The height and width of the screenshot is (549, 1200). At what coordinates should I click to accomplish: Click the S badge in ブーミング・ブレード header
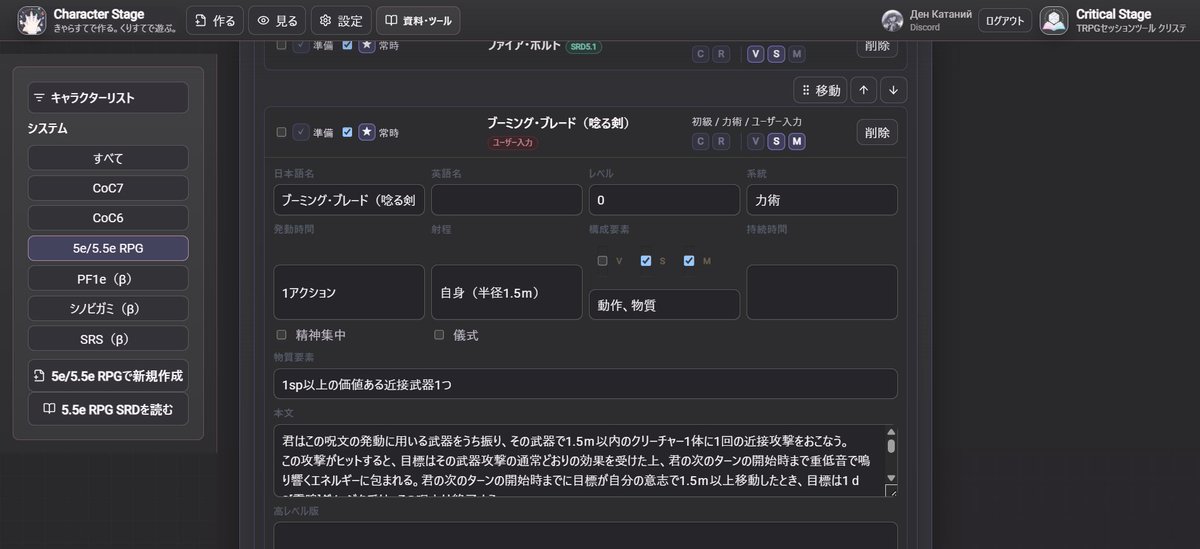coord(776,141)
